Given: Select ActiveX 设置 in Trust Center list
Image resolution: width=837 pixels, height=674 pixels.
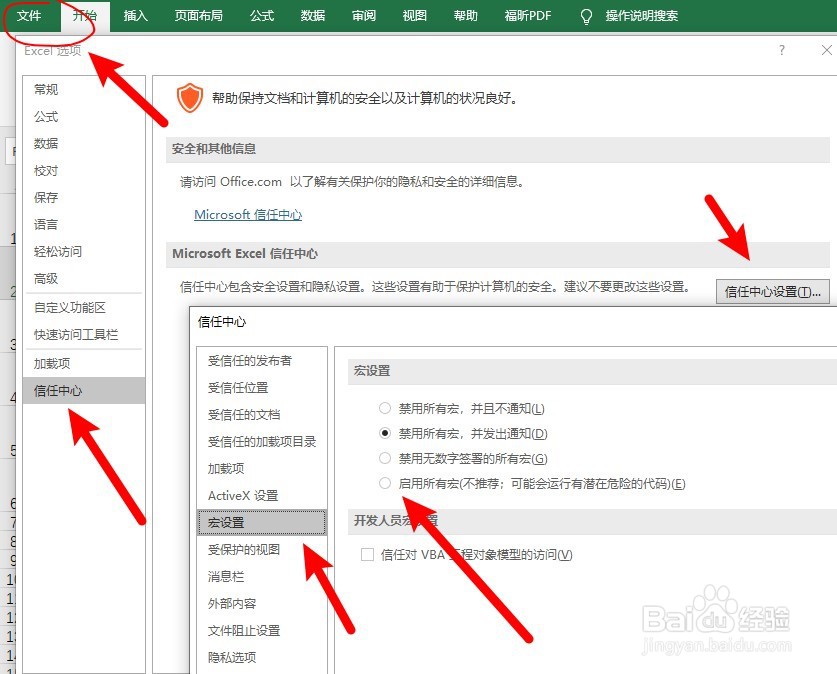Looking at the screenshot, I should point(262,496).
